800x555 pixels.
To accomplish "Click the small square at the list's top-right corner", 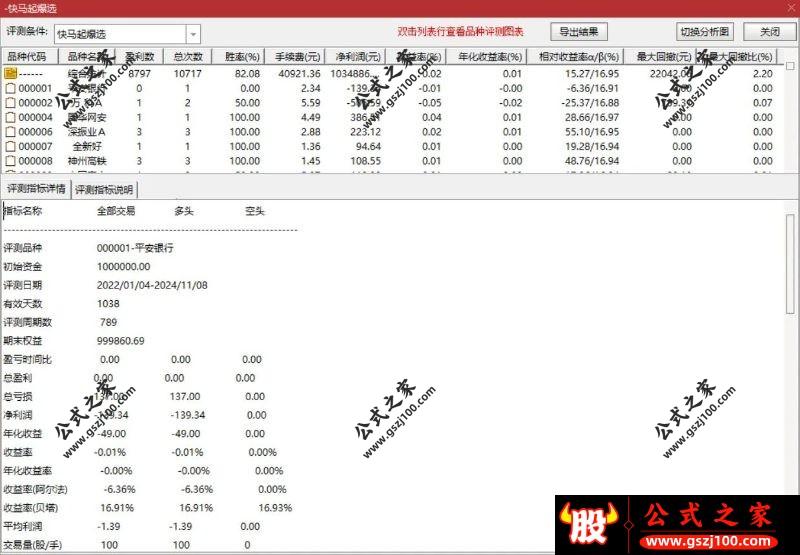I will (x=790, y=66).
